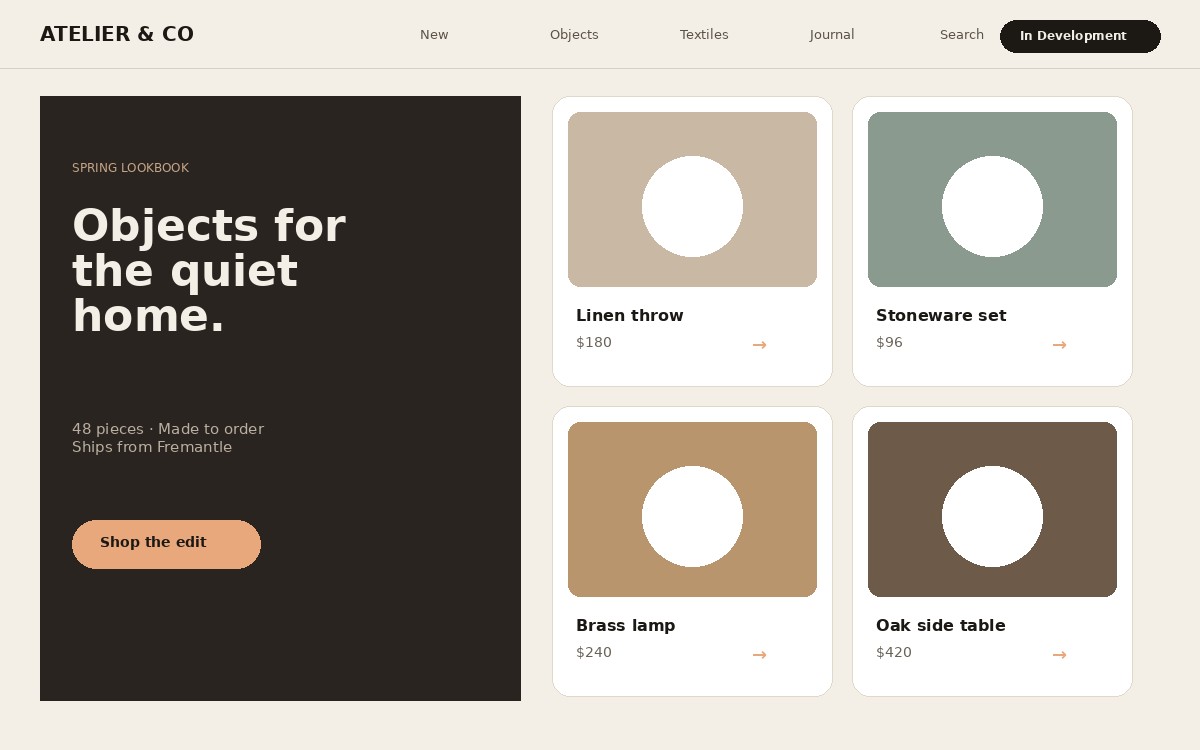Open the New menu item

pos(434,35)
